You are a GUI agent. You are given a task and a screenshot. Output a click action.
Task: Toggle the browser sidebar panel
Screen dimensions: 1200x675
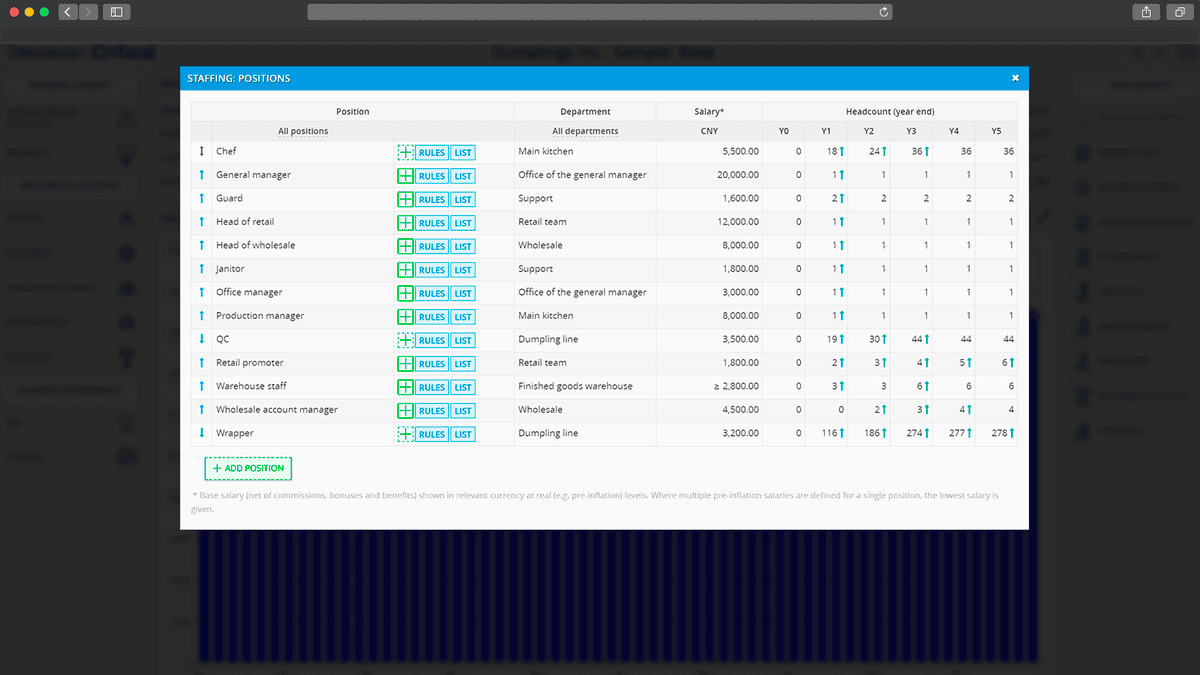[117, 12]
